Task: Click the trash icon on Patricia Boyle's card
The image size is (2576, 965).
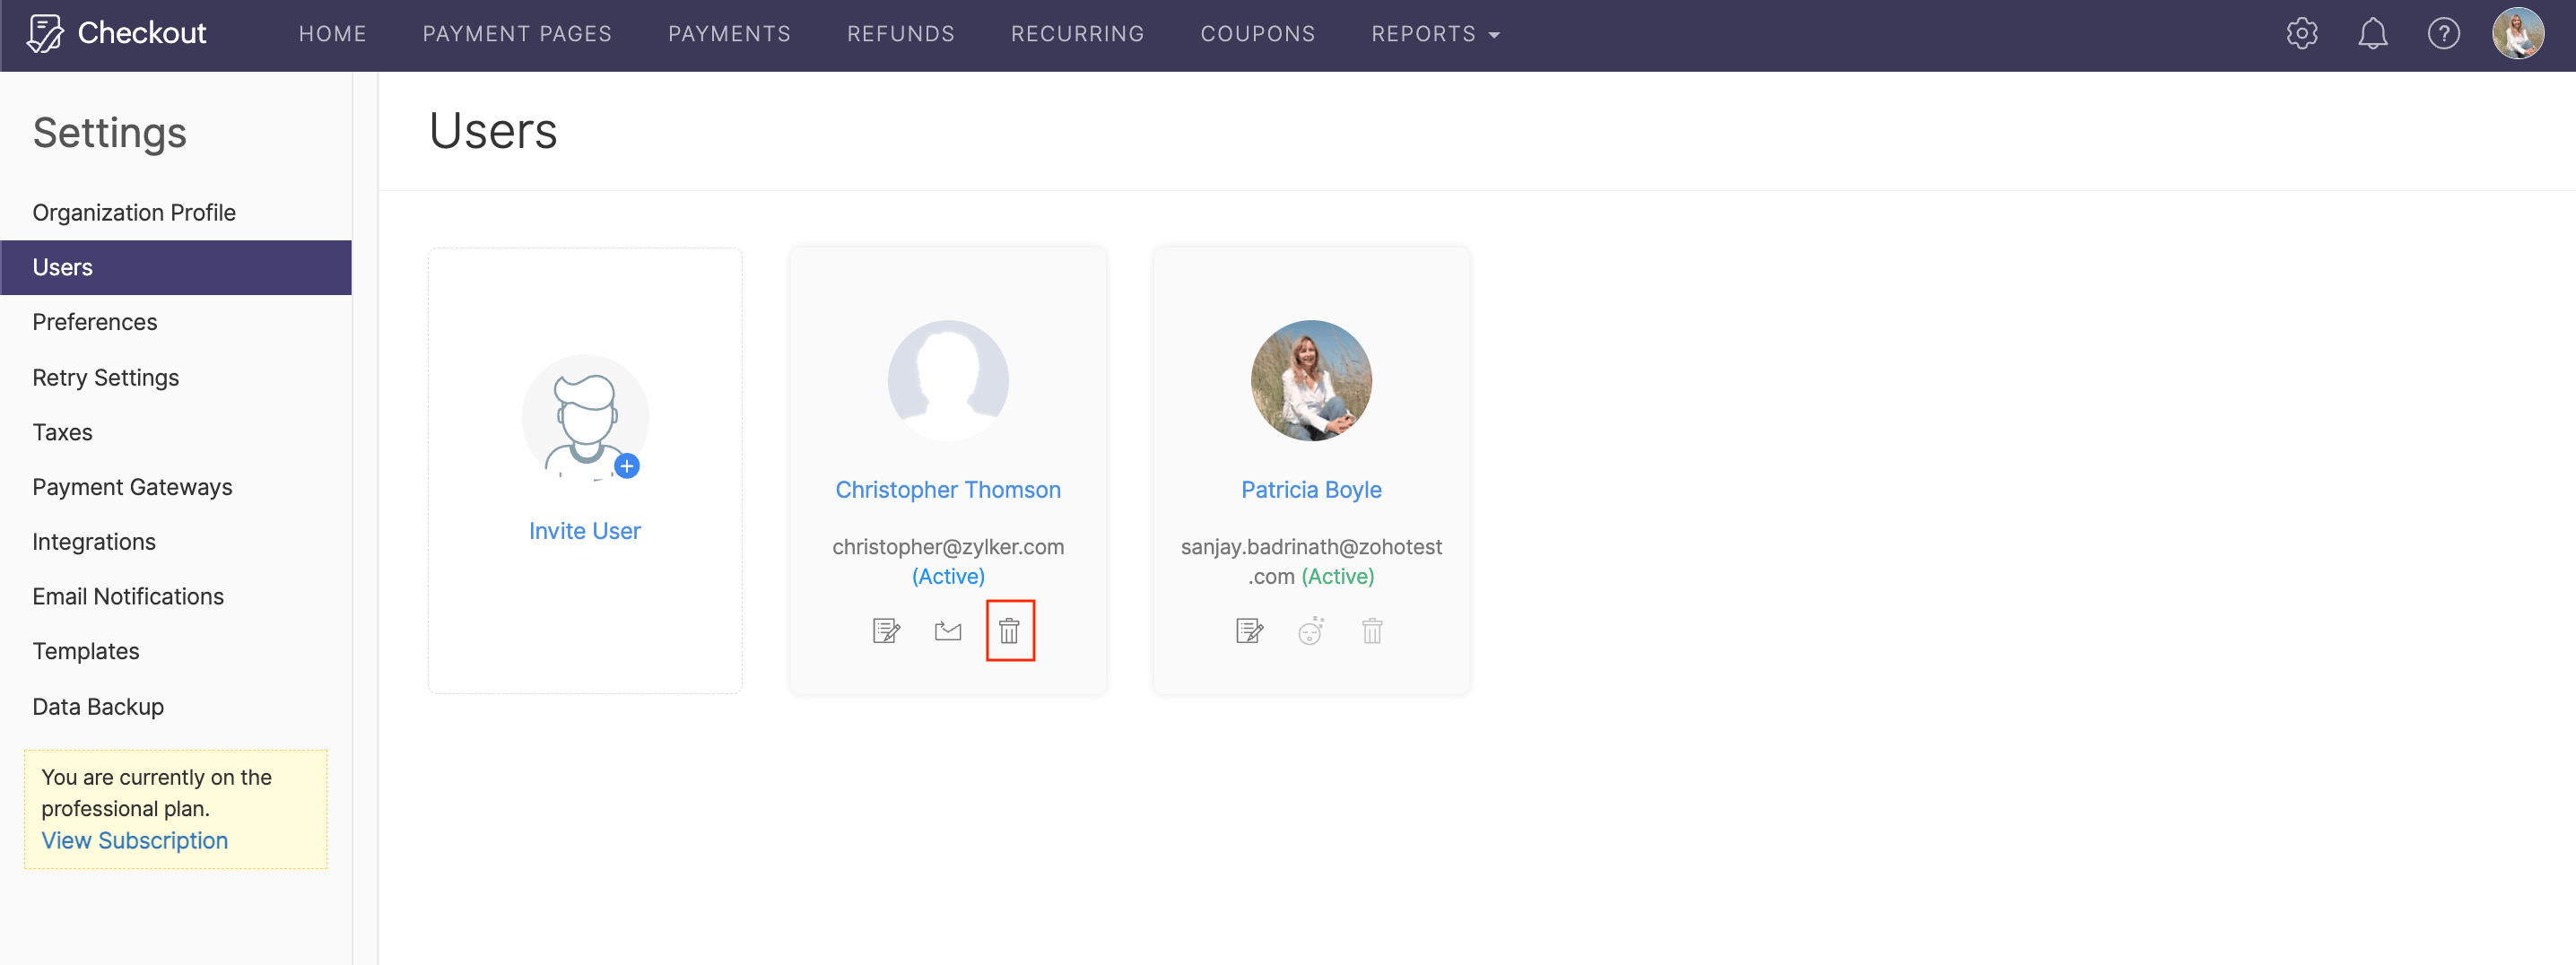Action: point(1372,631)
